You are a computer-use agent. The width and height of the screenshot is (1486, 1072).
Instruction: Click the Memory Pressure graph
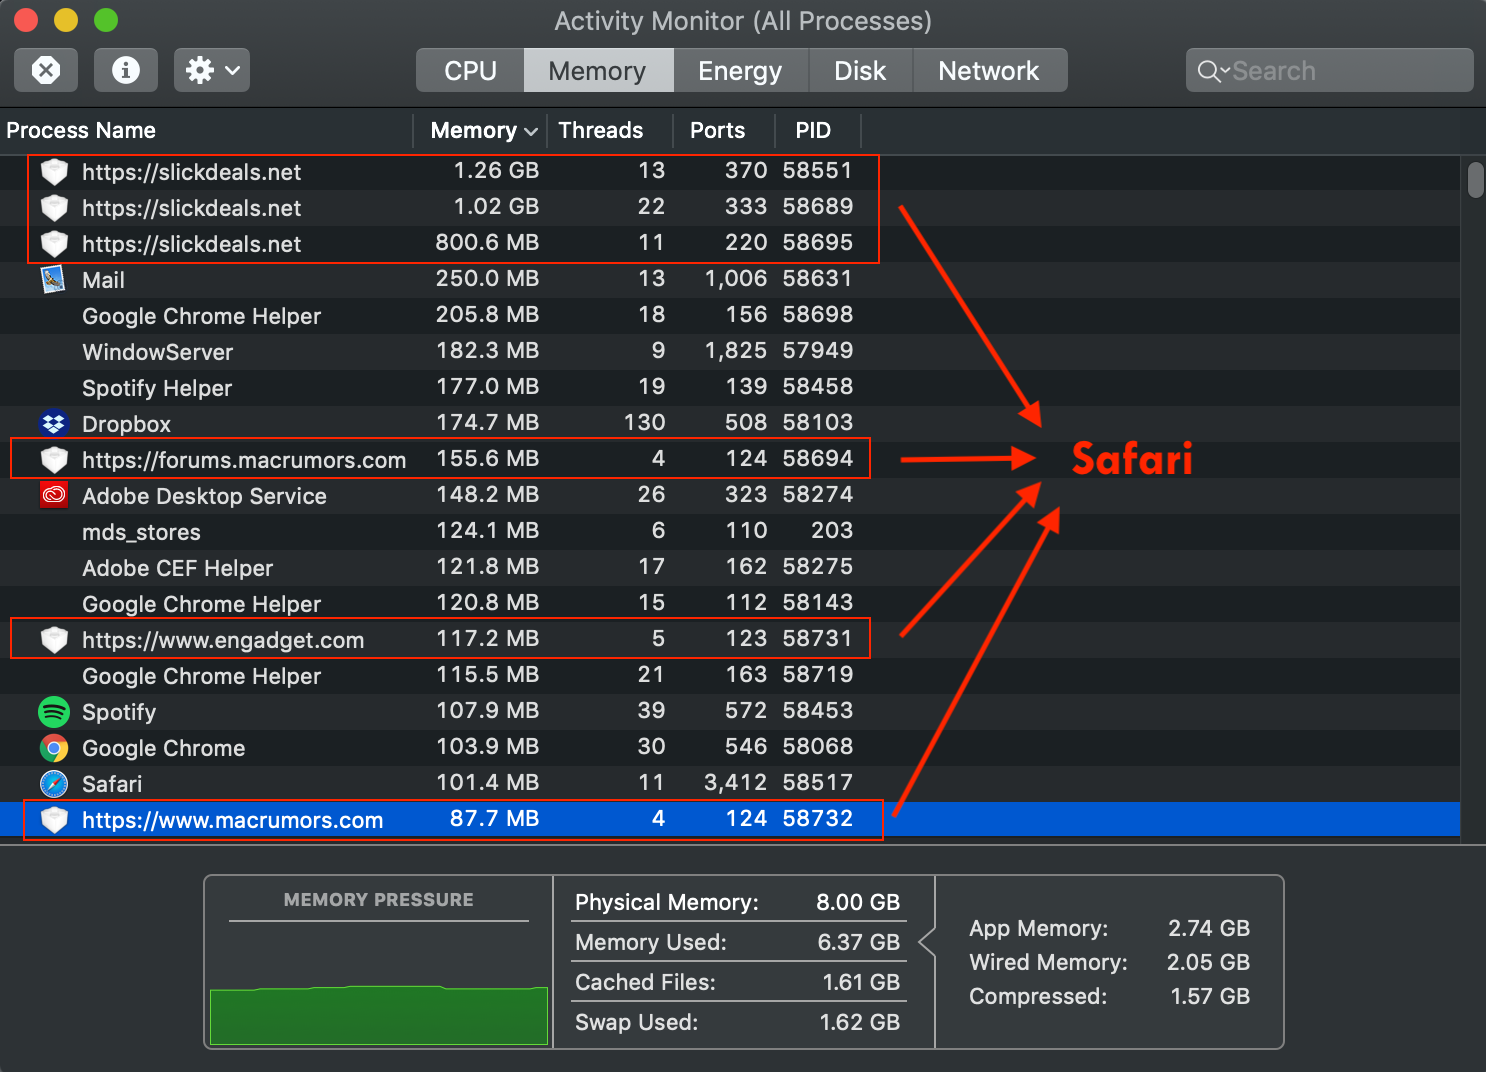tap(379, 1015)
